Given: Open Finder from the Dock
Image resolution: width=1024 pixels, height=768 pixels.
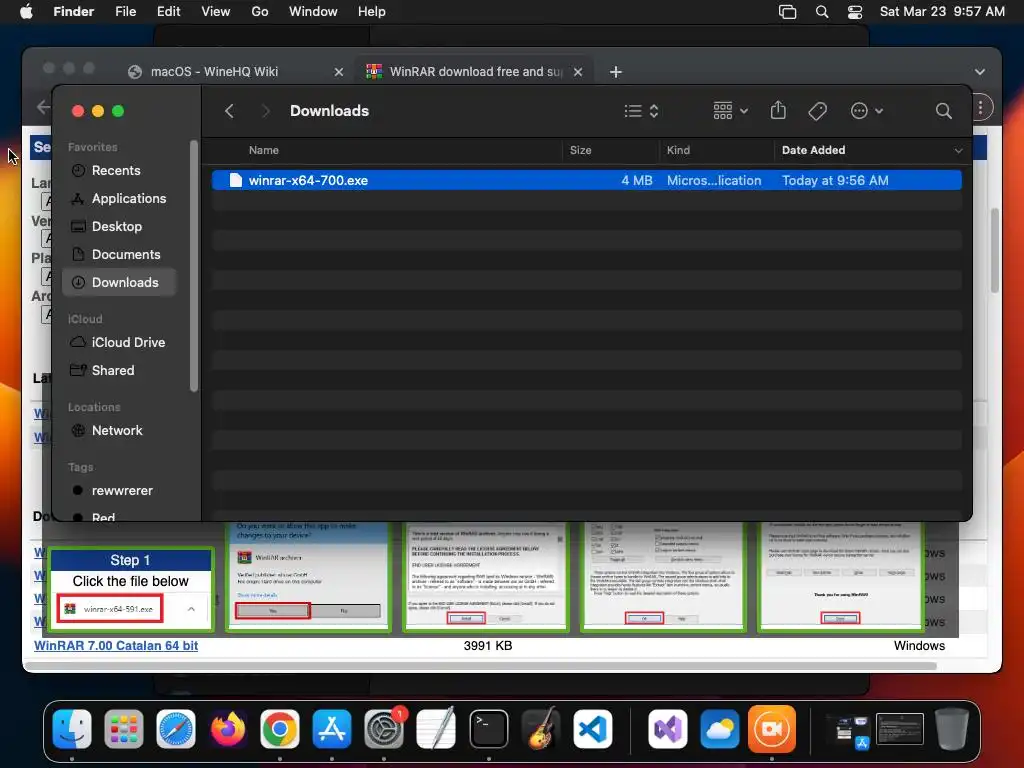Looking at the screenshot, I should click(x=72, y=729).
